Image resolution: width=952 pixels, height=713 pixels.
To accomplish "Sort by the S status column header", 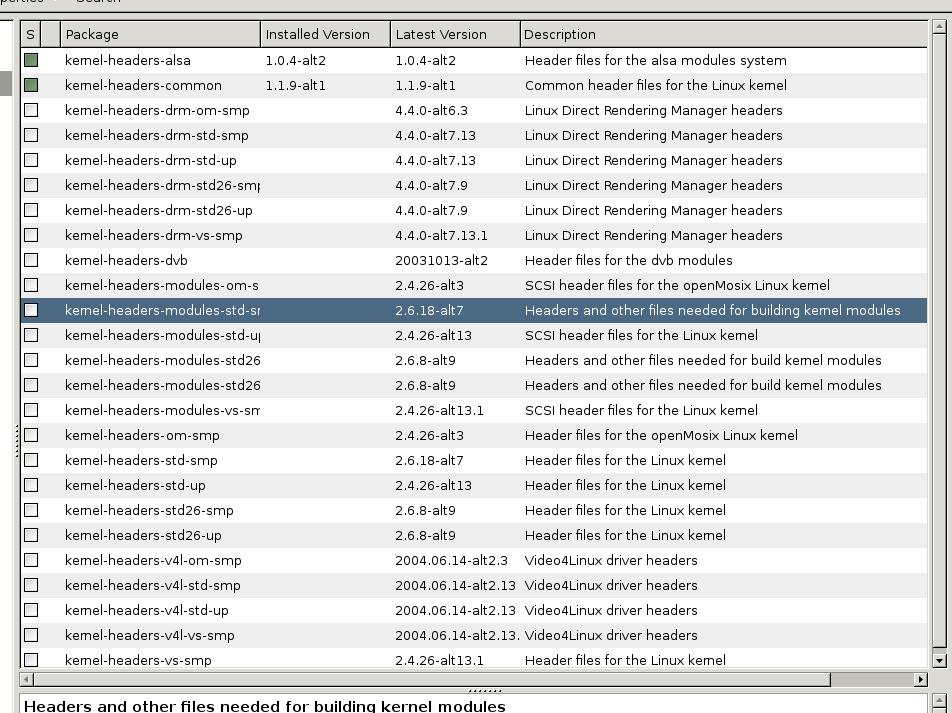I will [x=30, y=34].
